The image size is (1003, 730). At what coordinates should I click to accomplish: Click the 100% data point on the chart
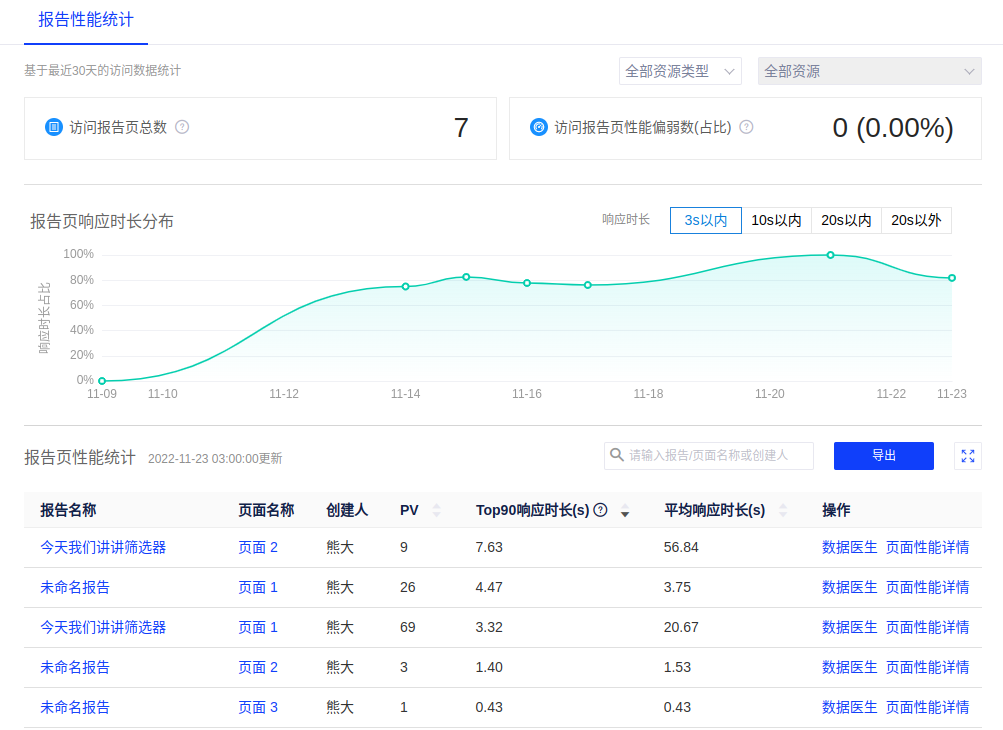click(830, 255)
